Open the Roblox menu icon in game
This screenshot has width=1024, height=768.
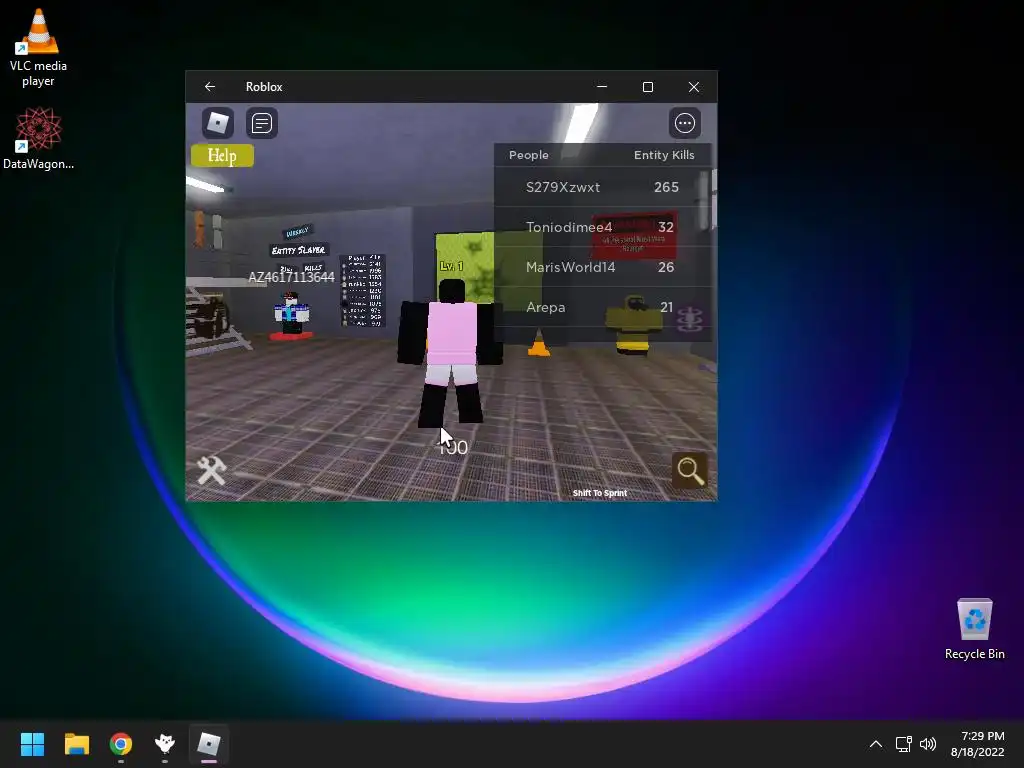pos(217,123)
